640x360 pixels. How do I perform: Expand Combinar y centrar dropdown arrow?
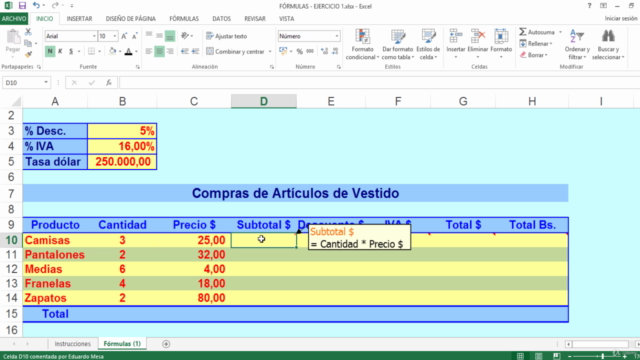click(270, 51)
